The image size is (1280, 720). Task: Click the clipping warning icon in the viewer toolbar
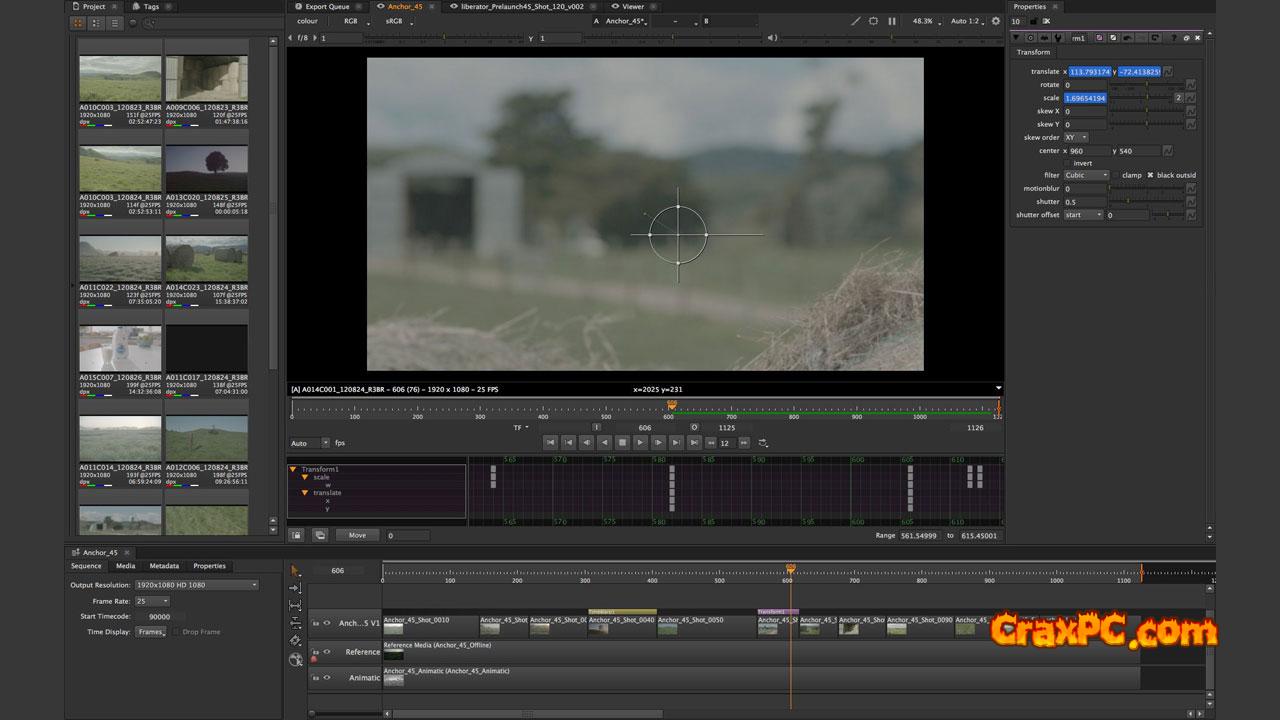[x=873, y=21]
